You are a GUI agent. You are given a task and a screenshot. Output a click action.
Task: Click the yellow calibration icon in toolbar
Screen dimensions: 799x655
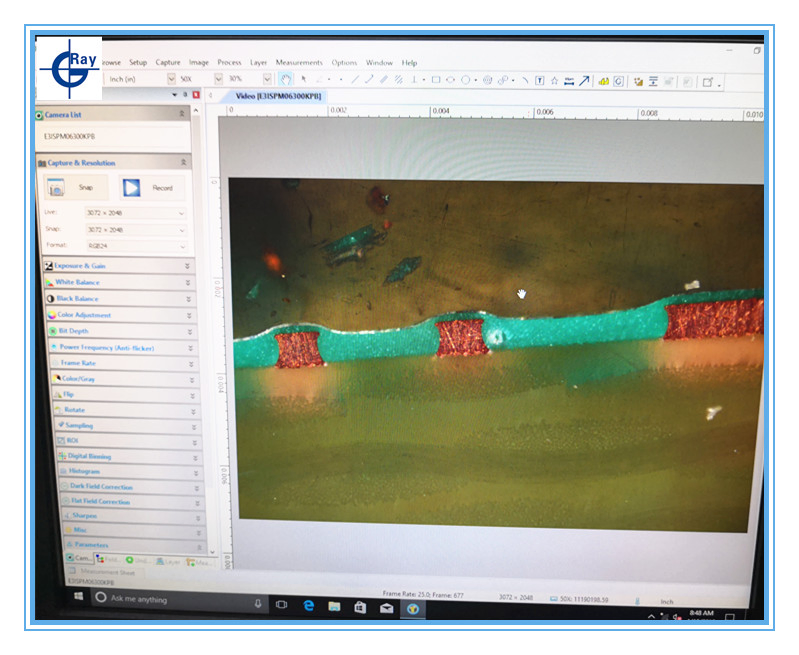click(604, 81)
